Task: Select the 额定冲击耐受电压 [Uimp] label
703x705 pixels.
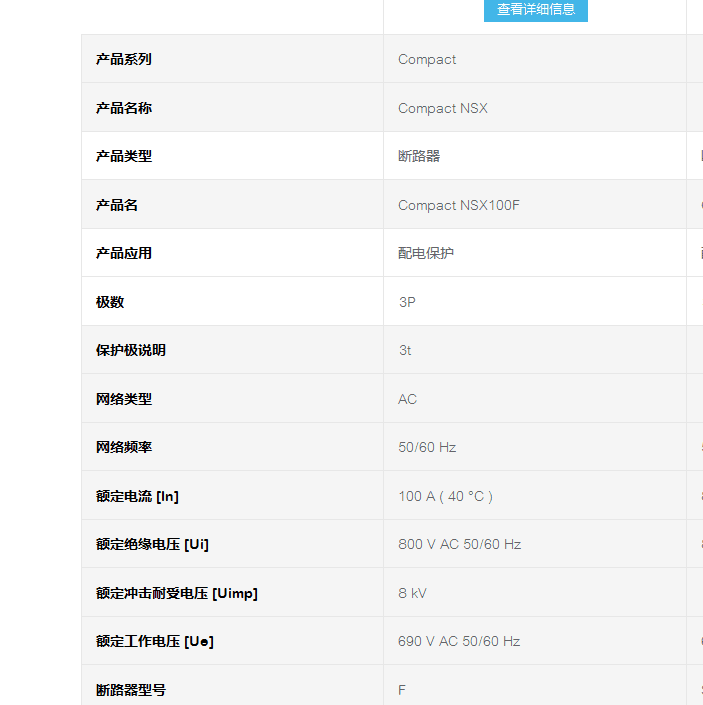Action: (x=177, y=593)
